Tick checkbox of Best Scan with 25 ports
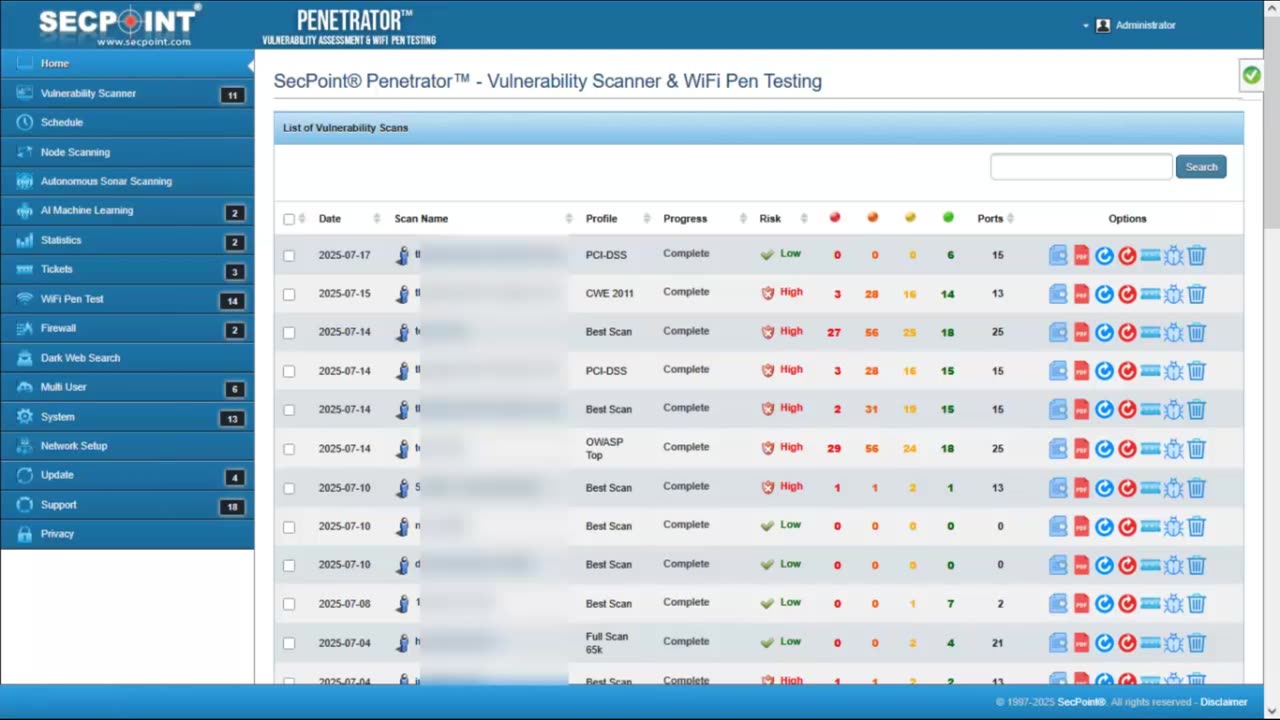This screenshot has height=720, width=1280. (289, 333)
